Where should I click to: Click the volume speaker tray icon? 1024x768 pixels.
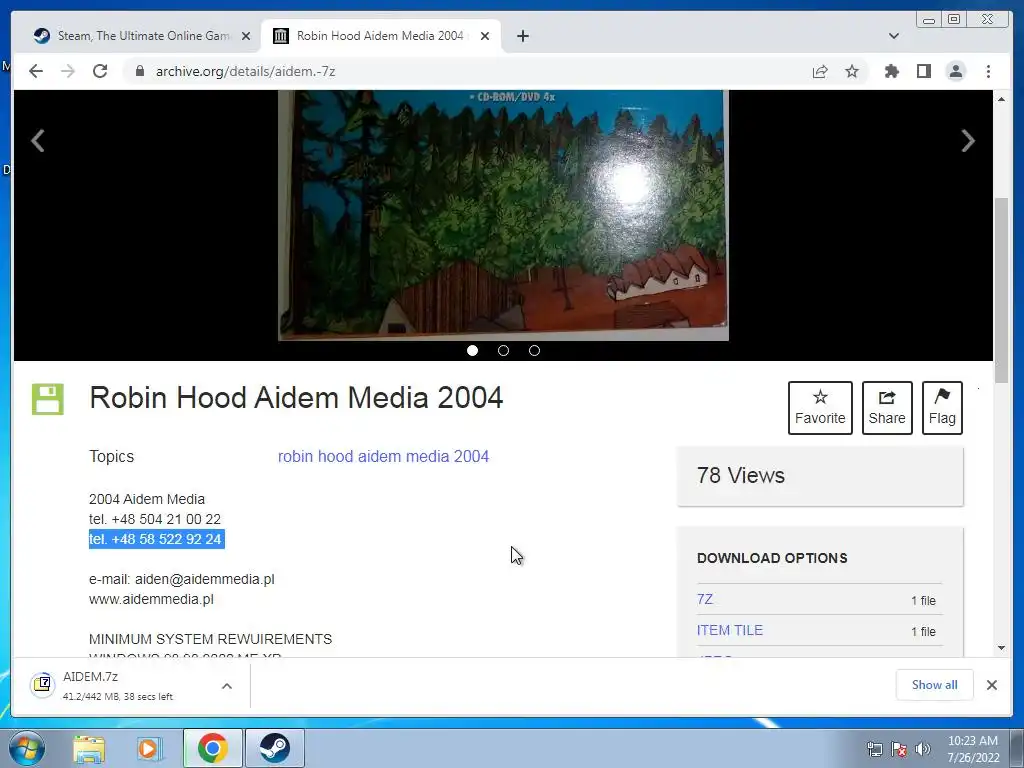[x=922, y=749]
